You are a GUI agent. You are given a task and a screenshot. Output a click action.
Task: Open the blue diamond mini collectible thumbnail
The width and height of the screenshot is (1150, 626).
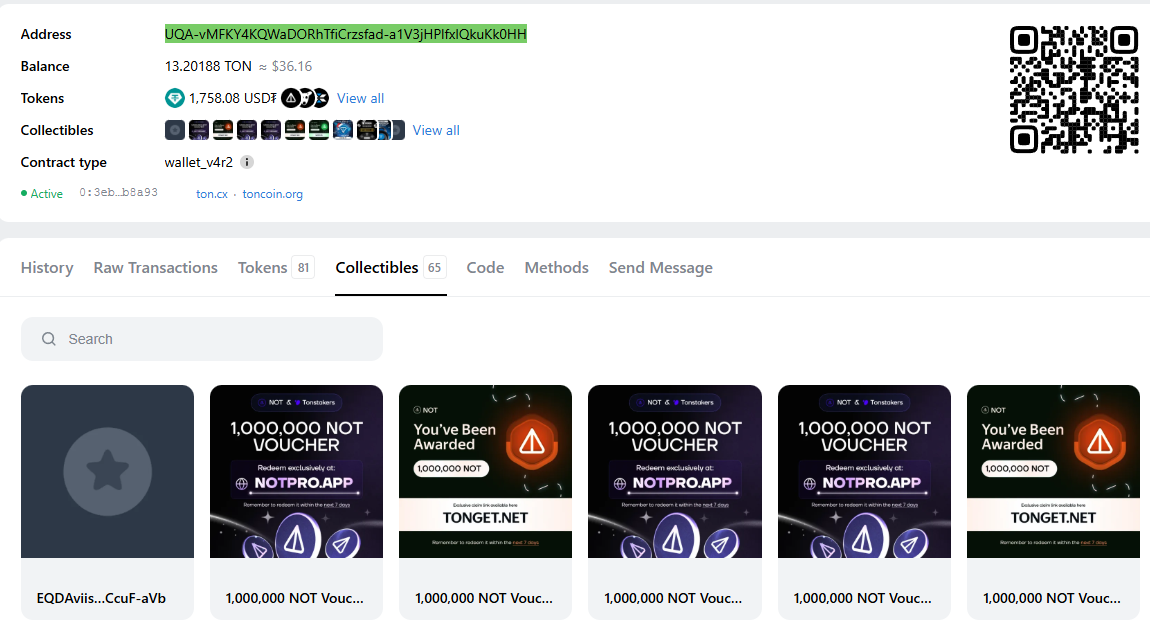pyautogui.click(x=343, y=130)
